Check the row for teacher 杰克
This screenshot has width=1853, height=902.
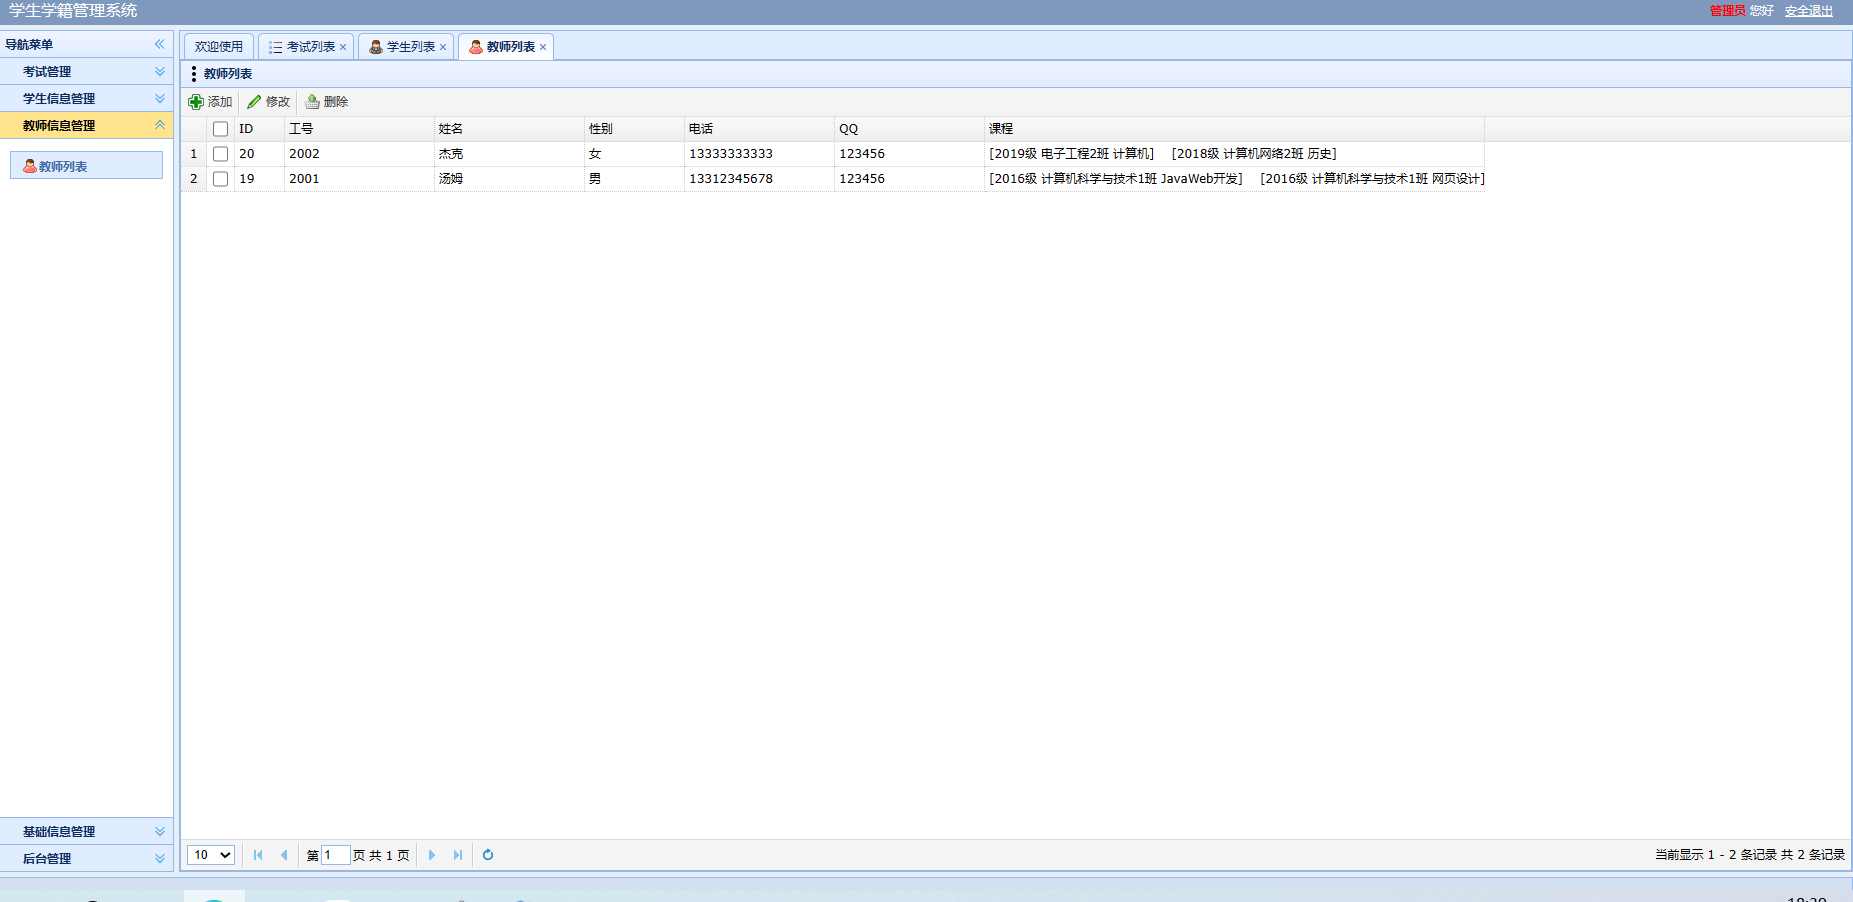(x=221, y=154)
